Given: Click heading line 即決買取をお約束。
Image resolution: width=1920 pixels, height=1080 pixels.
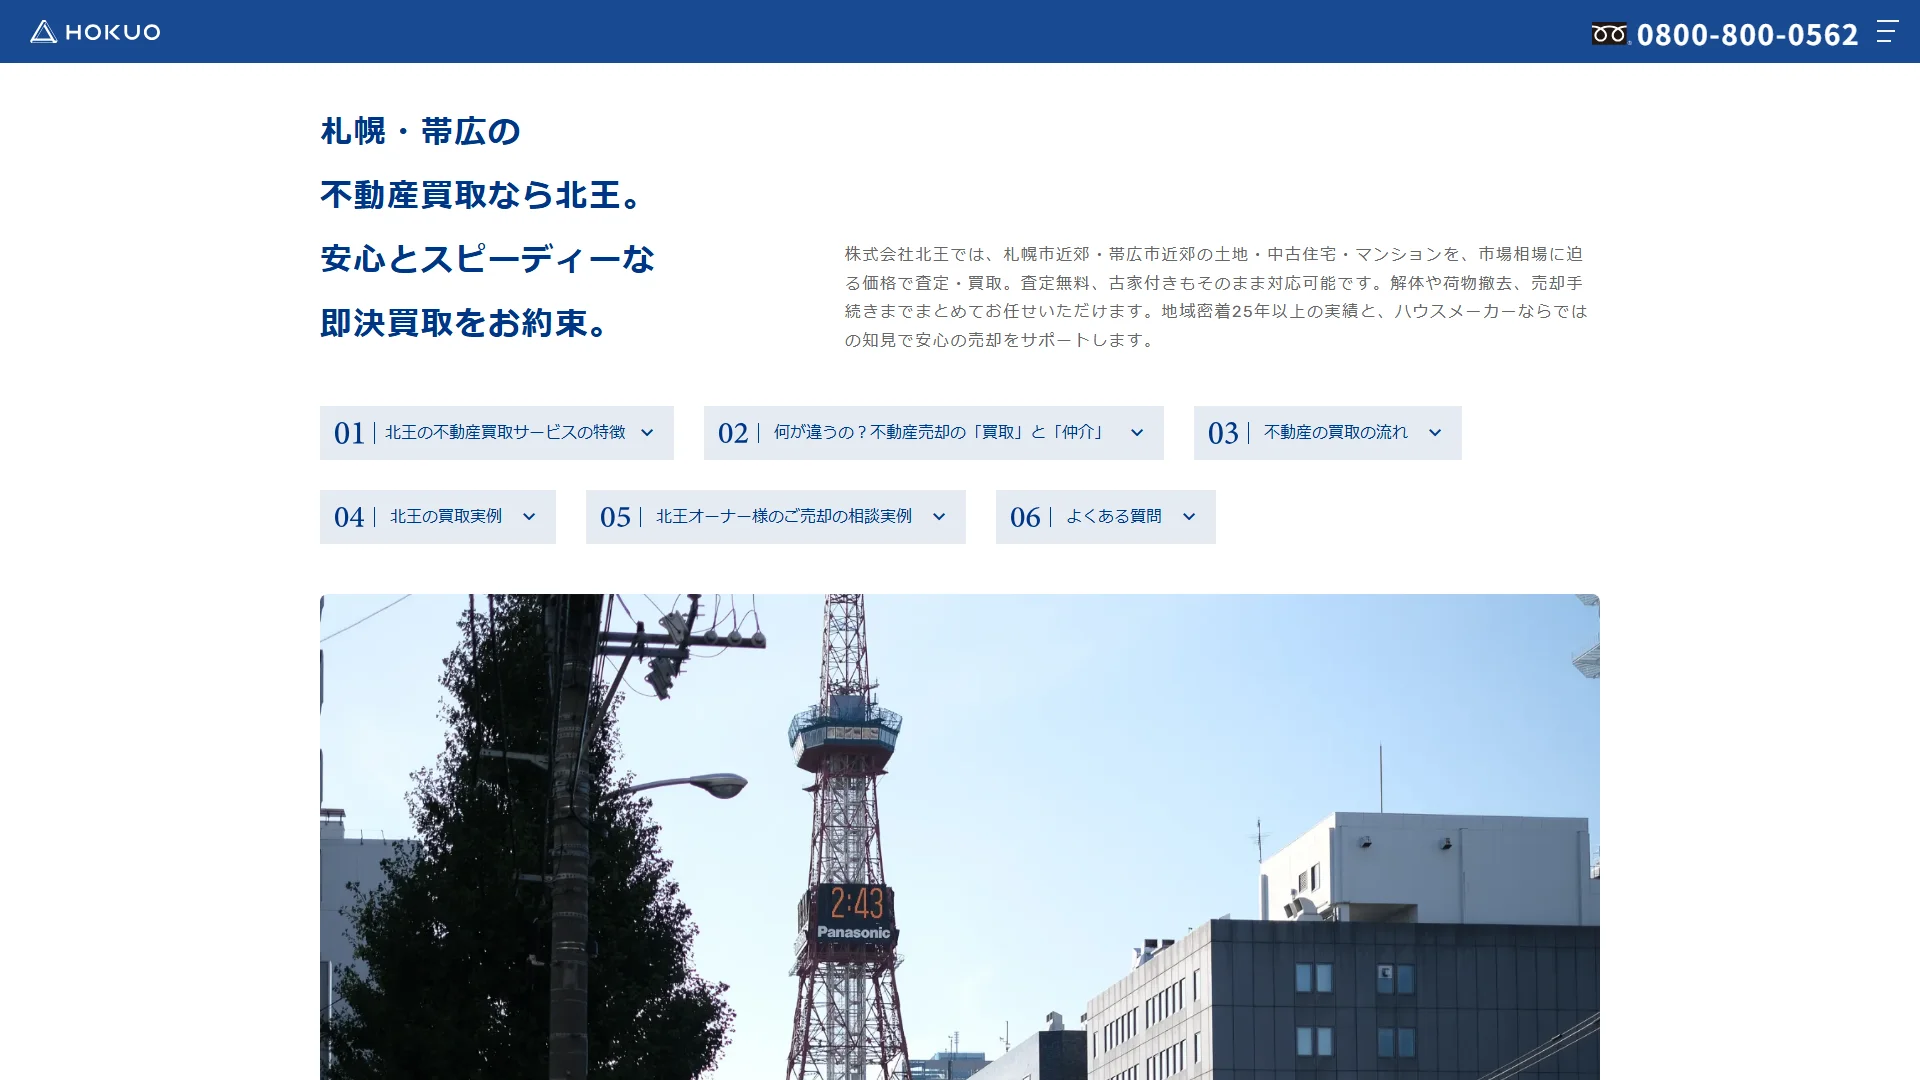Looking at the screenshot, I should click(x=466, y=323).
